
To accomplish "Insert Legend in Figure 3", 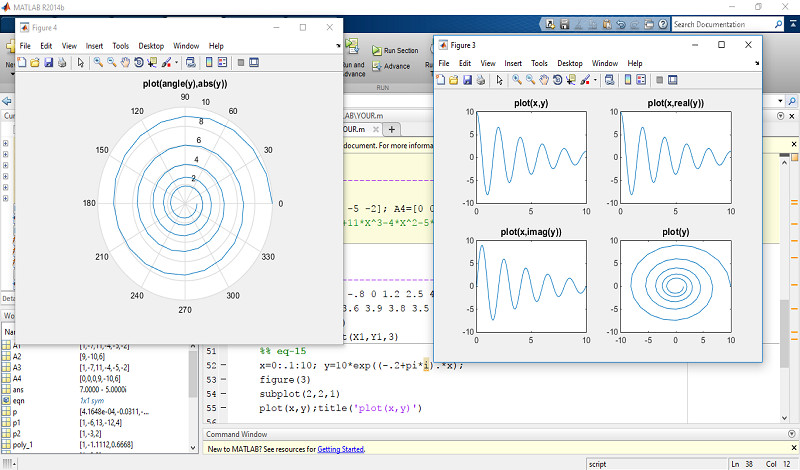I will click(641, 80).
